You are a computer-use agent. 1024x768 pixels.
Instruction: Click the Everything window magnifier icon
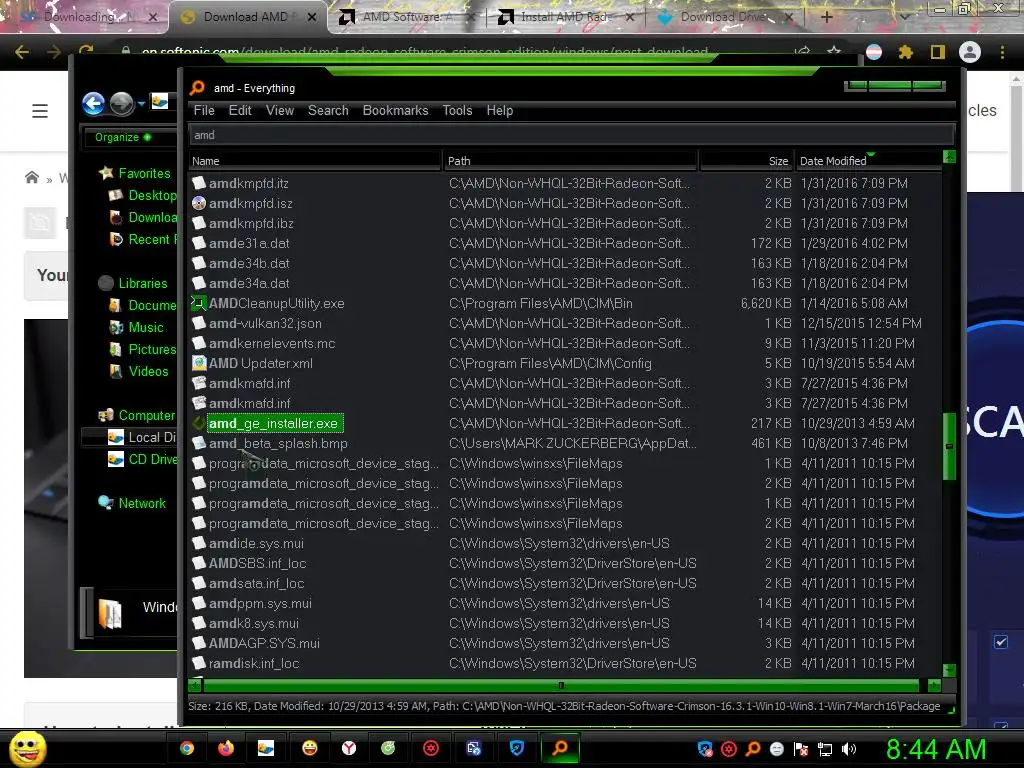coord(197,88)
